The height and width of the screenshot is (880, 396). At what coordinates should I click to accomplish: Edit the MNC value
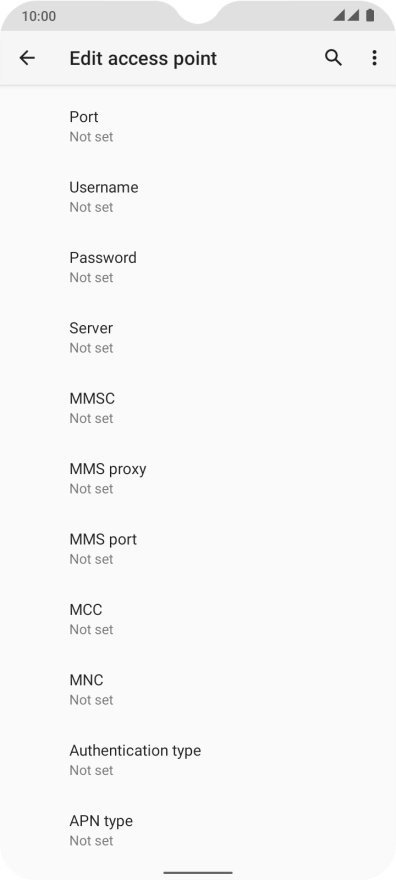[x=198, y=690]
